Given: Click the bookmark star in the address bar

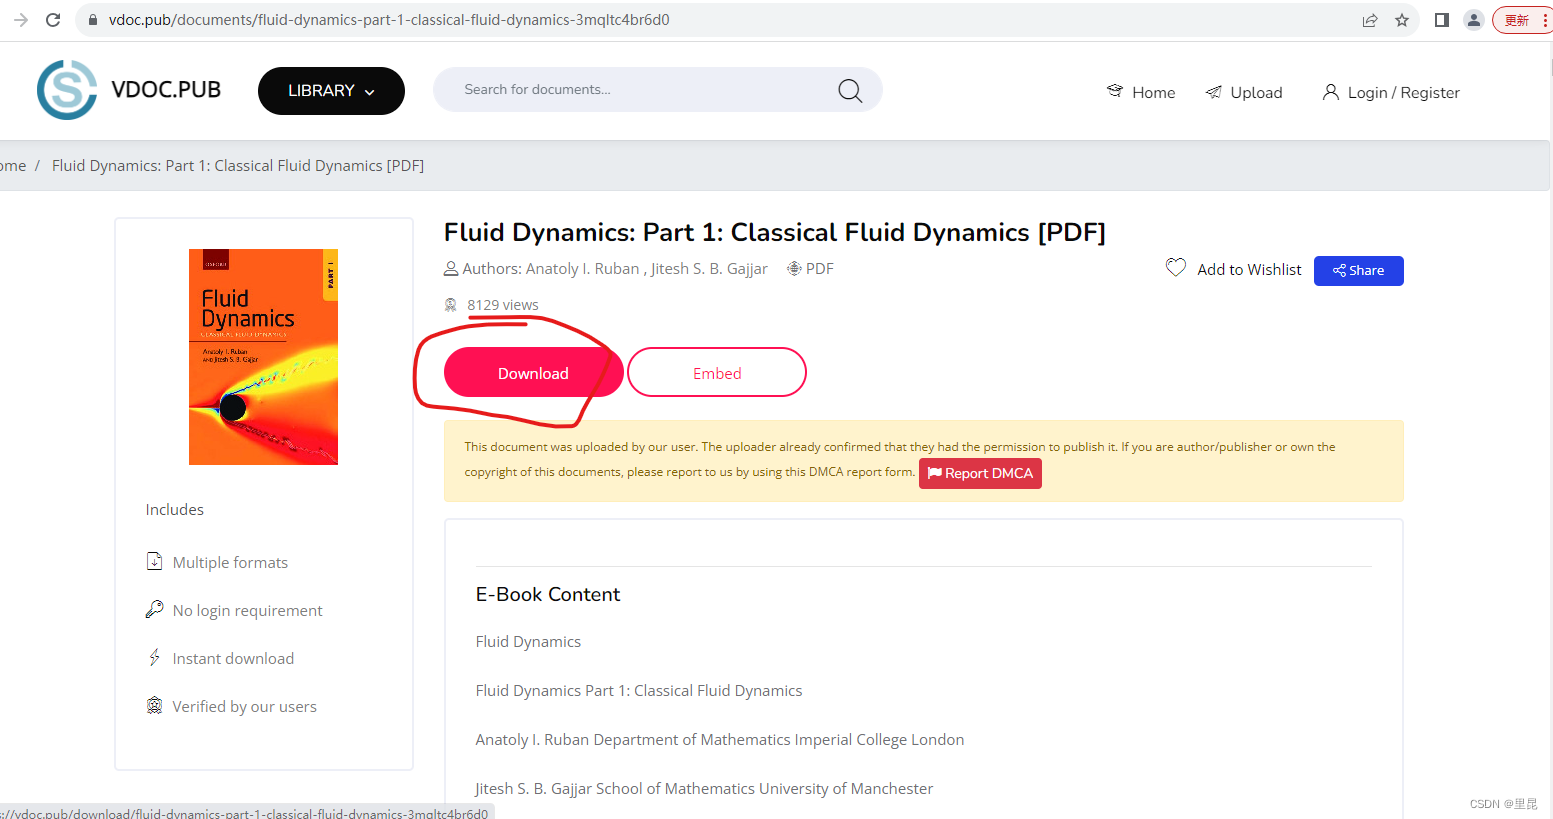Looking at the screenshot, I should pyautogui.click(x=1402, y=19).
